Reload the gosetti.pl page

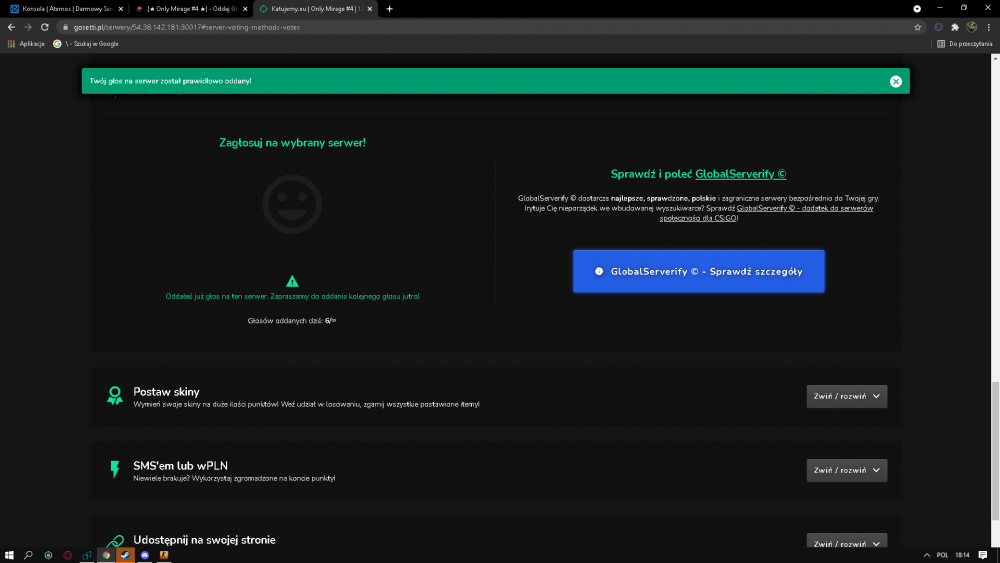(x=45, y=27)
